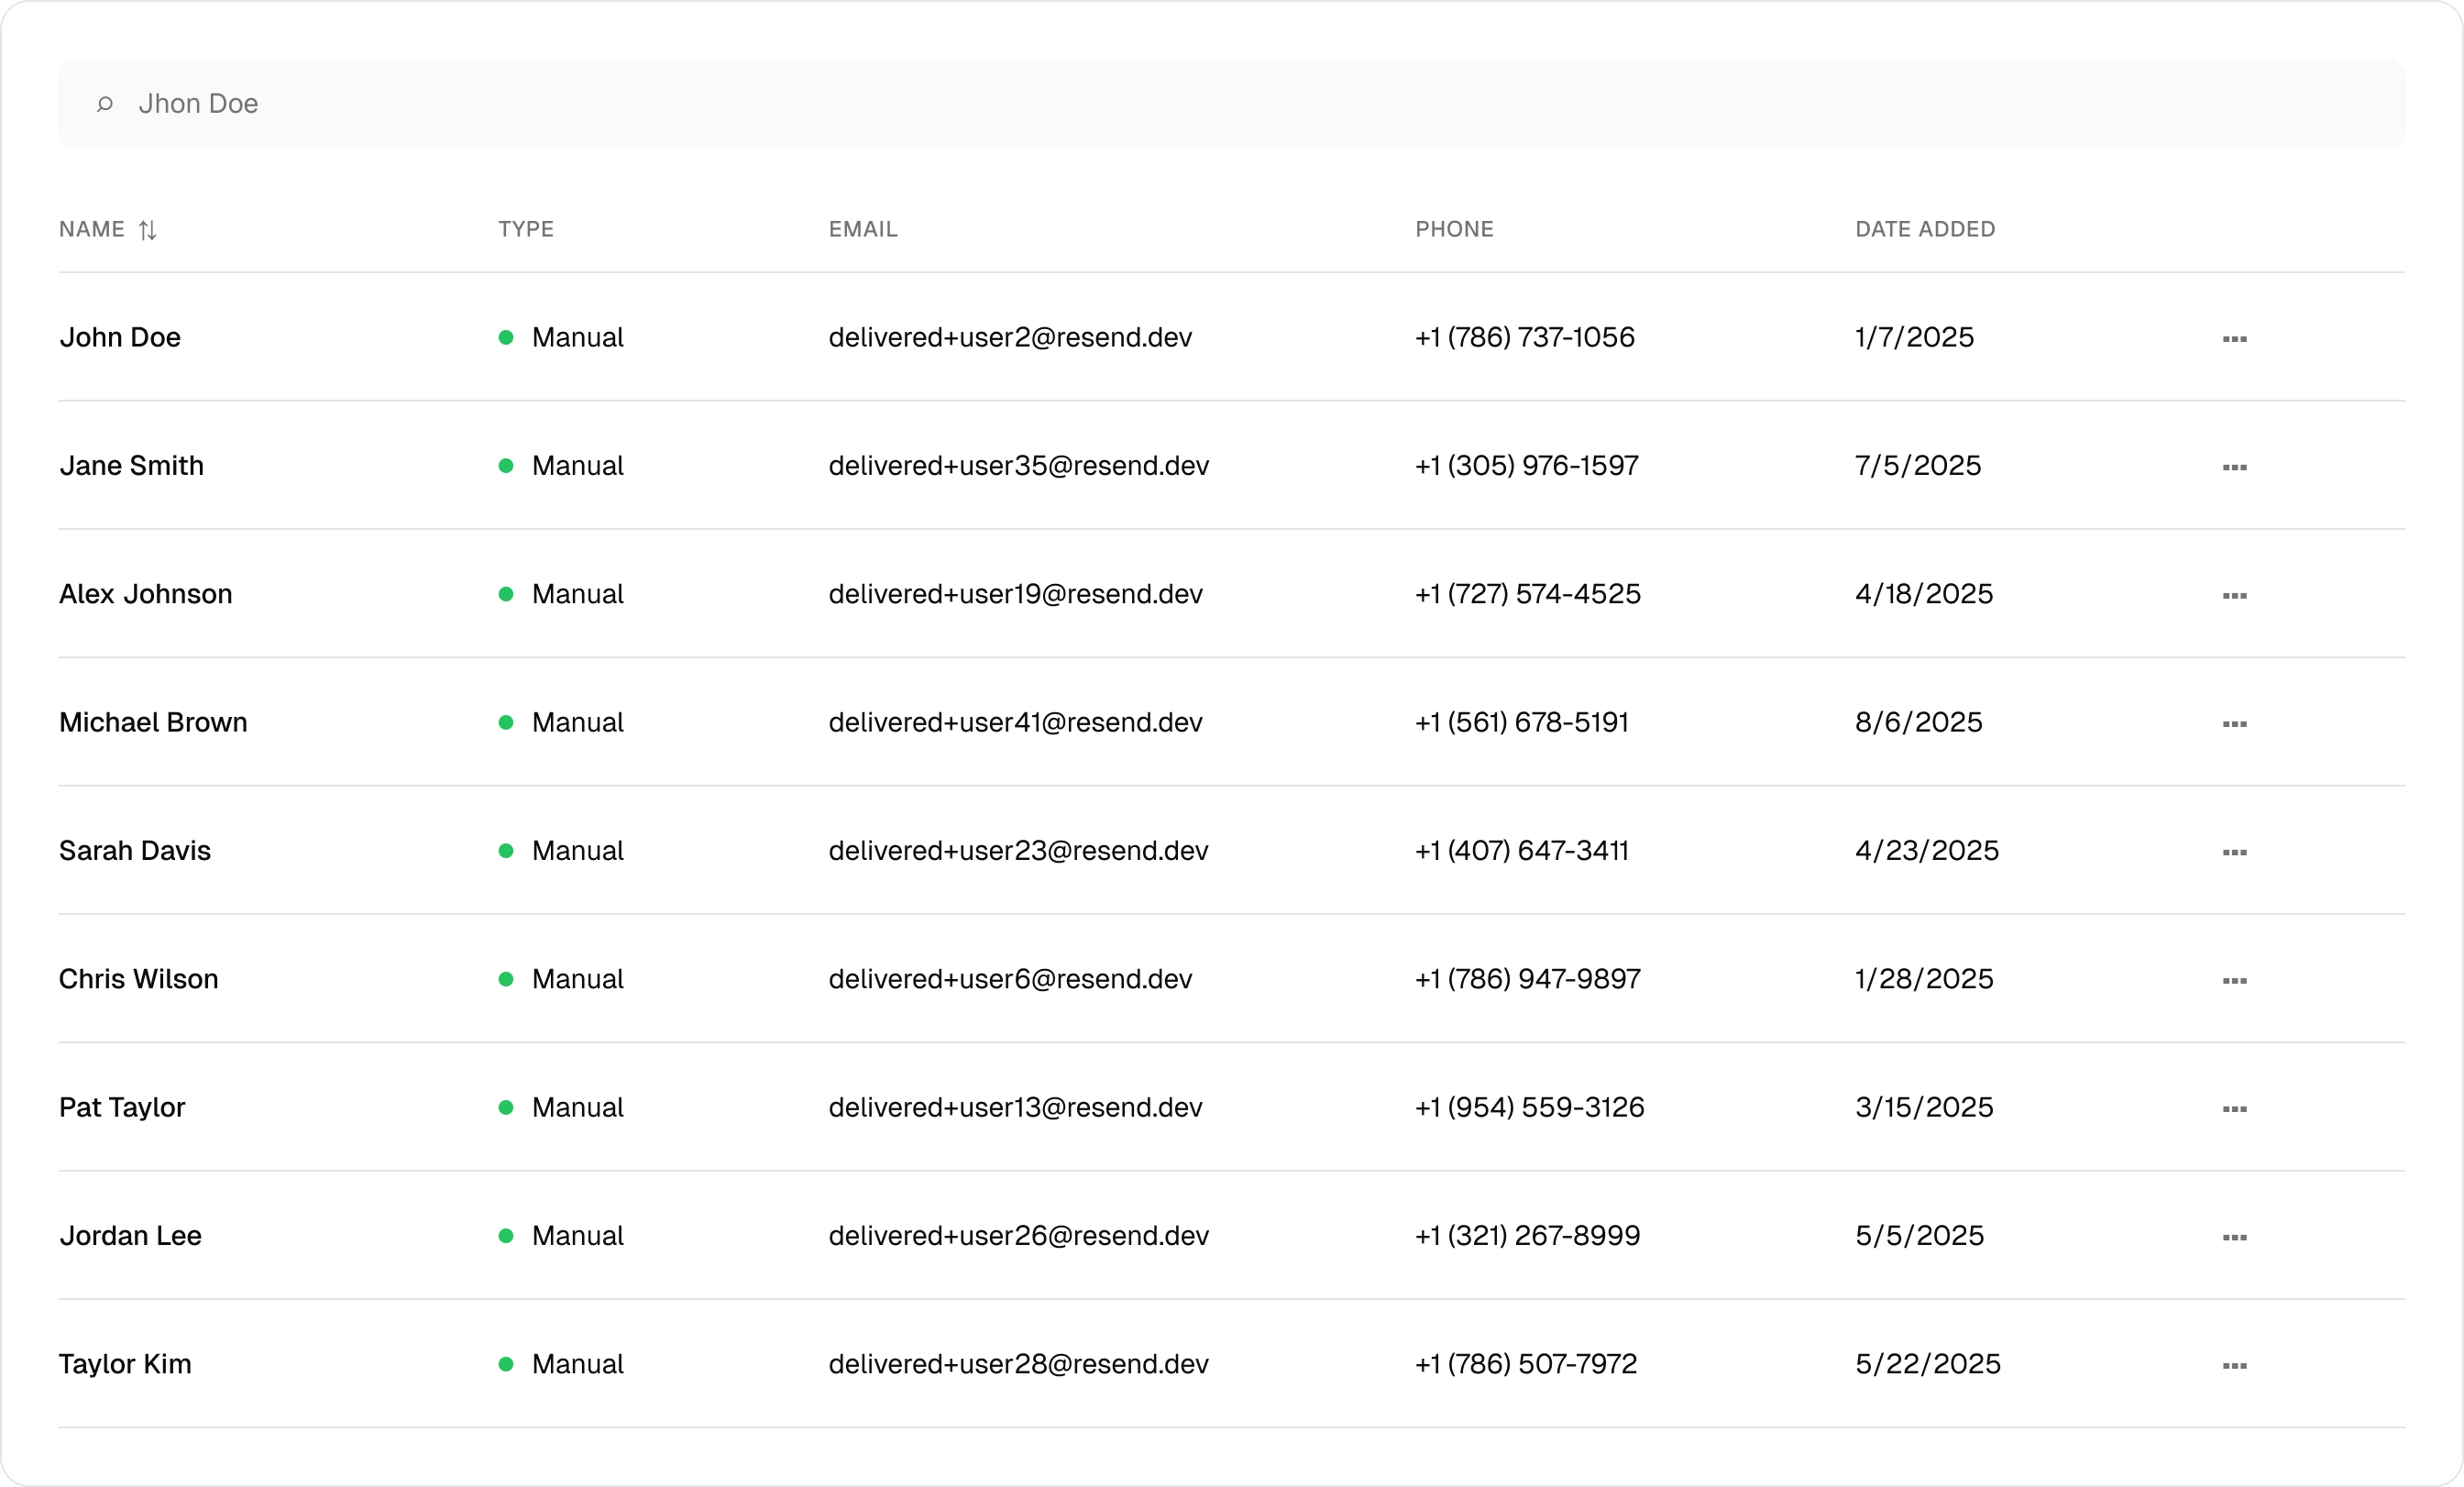Select the Jordan Lee contact name
The width and height of the screenshot is (2464, 1487).
[130, 1235]
